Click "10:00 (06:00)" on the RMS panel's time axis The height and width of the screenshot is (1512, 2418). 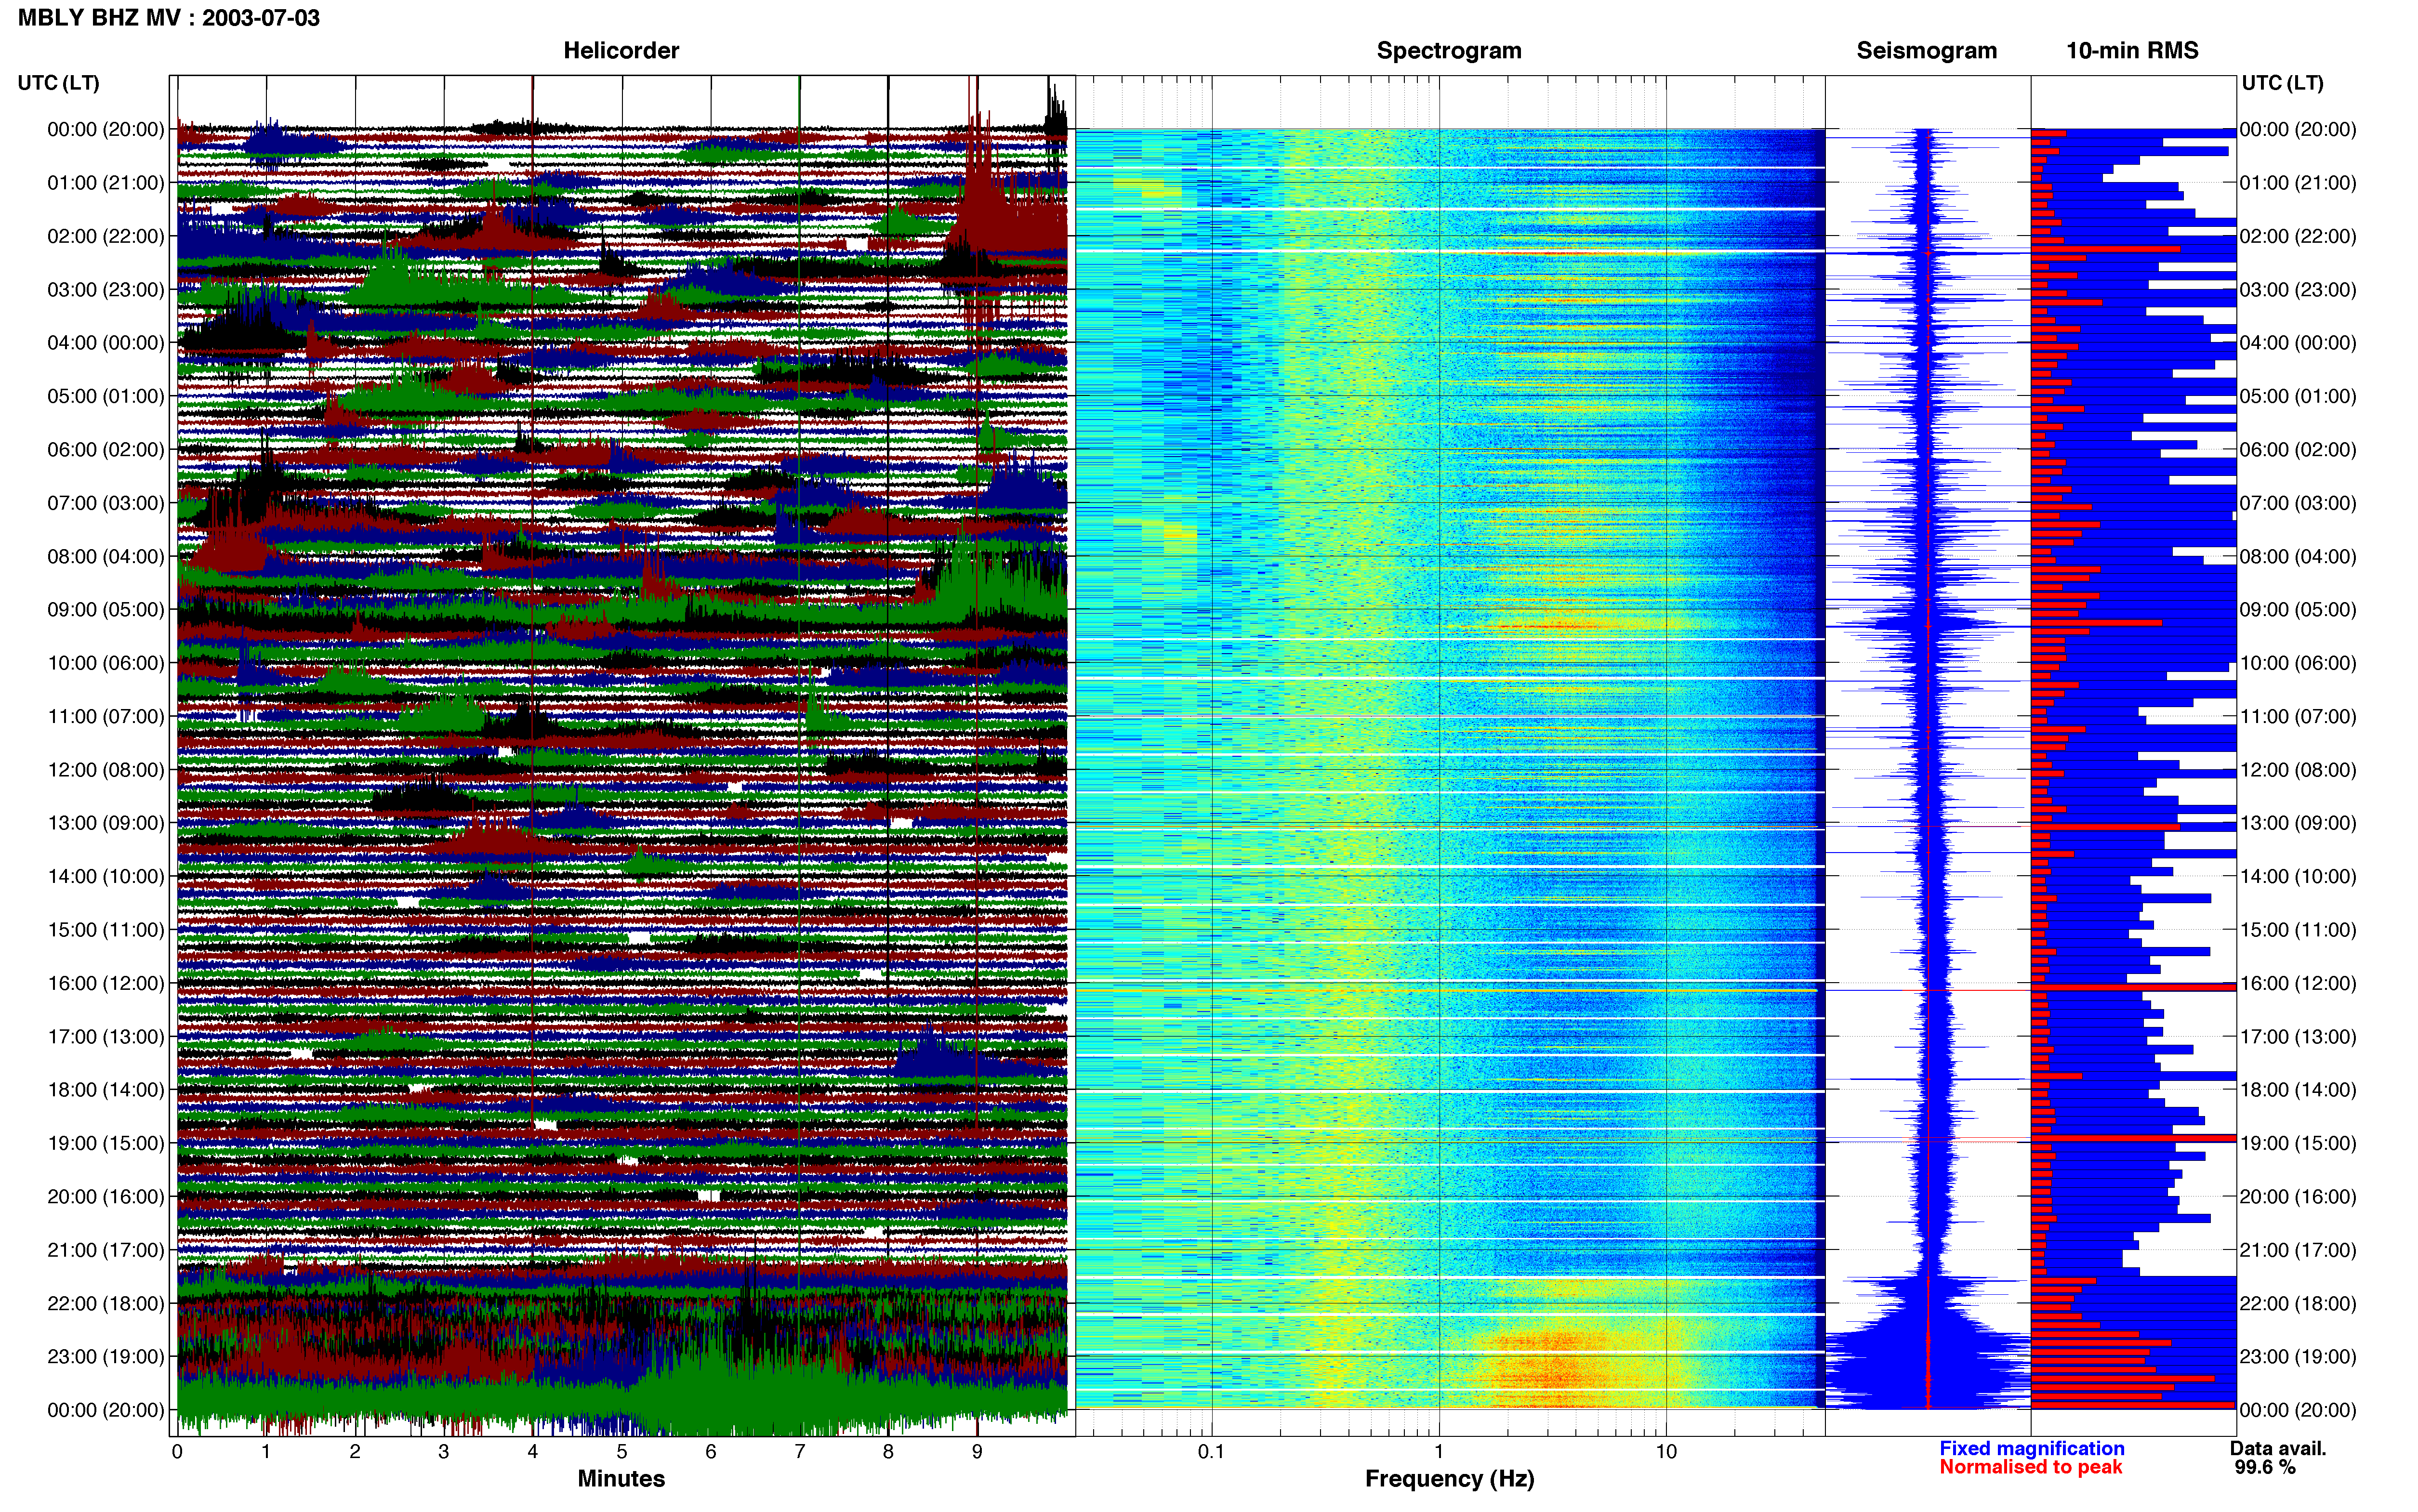coord(2298,662)
